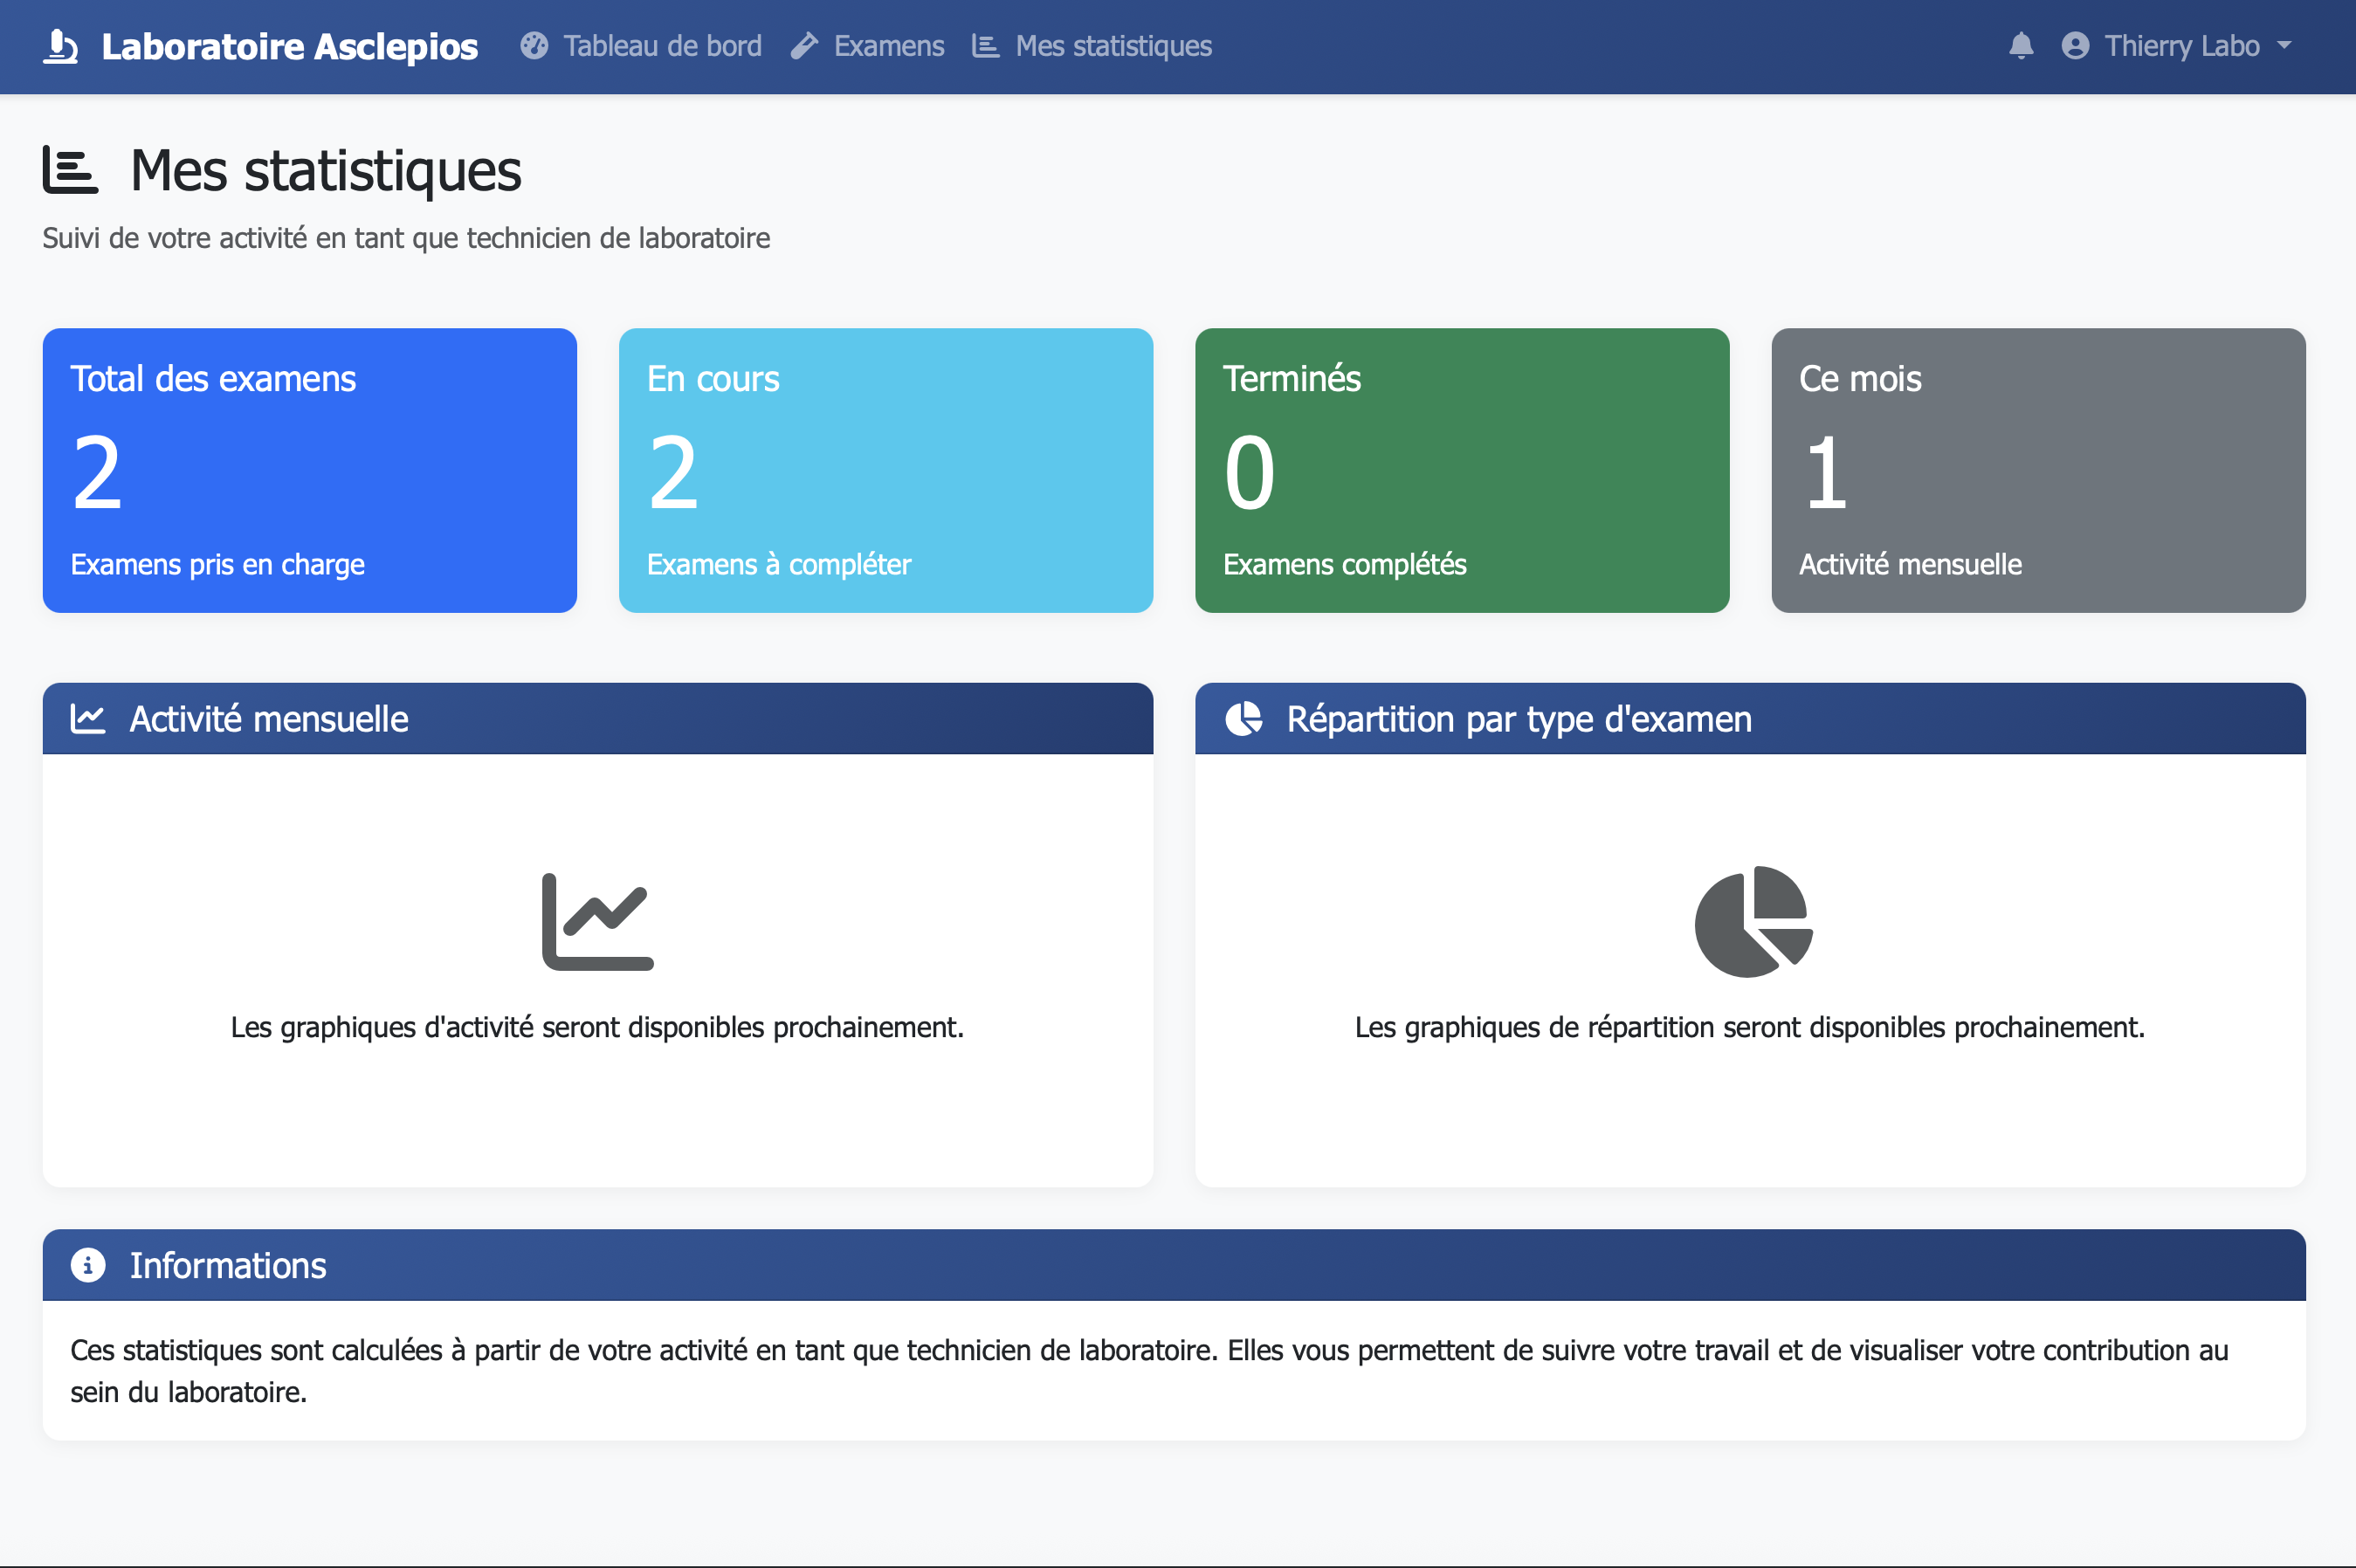This screenshot has width=2356, height=1568.
Task: Select the Total des examens card
Action: pos(310,470)
